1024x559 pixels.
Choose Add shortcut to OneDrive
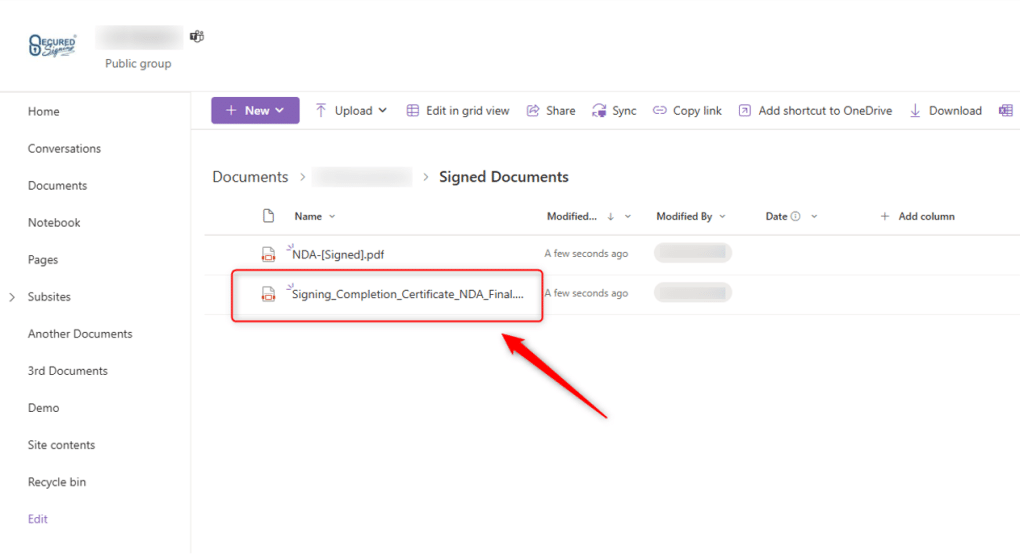tap(815, 110)
